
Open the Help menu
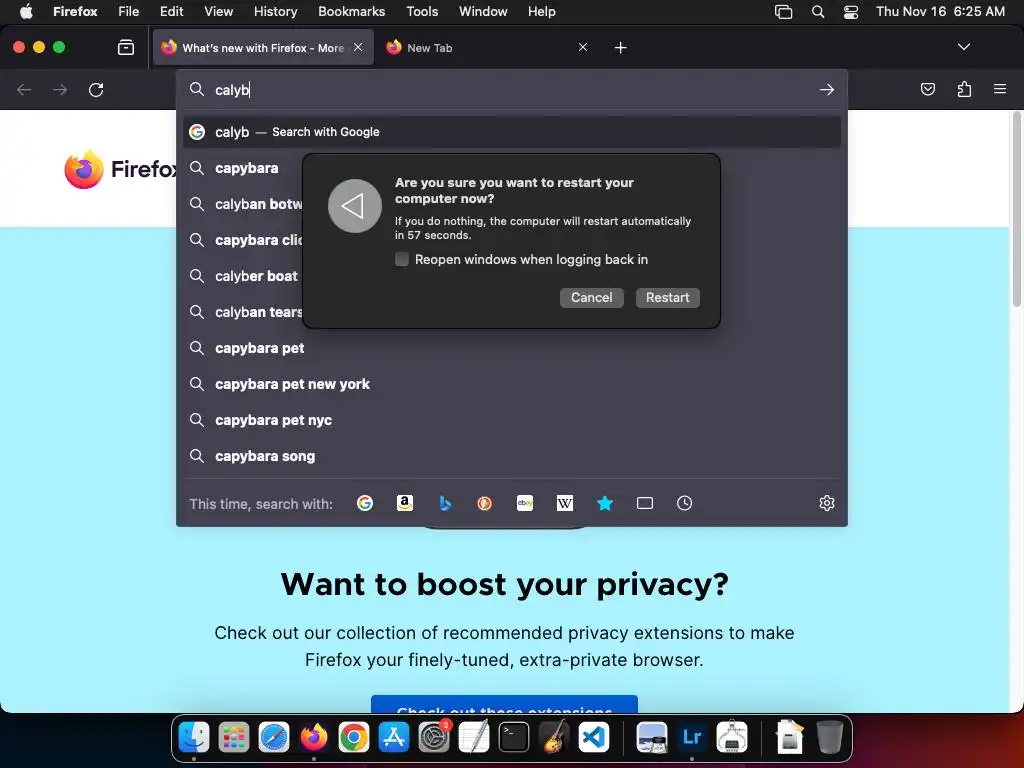coord(541,11)
